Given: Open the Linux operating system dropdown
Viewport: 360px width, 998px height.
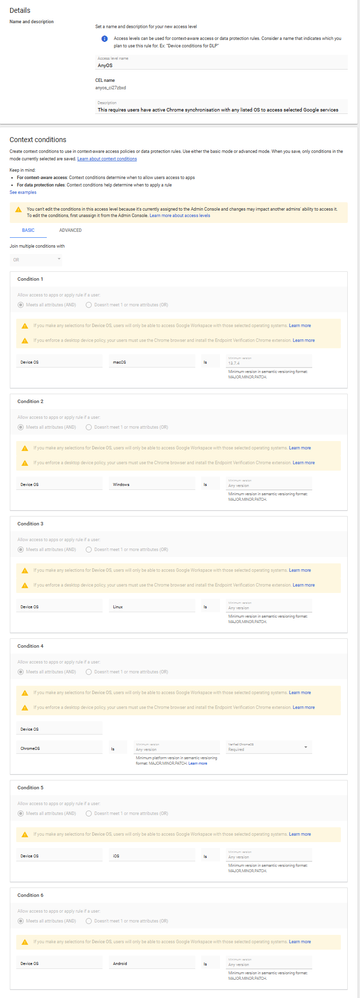Looking at the screenshot, I should (x=152, y=606).
